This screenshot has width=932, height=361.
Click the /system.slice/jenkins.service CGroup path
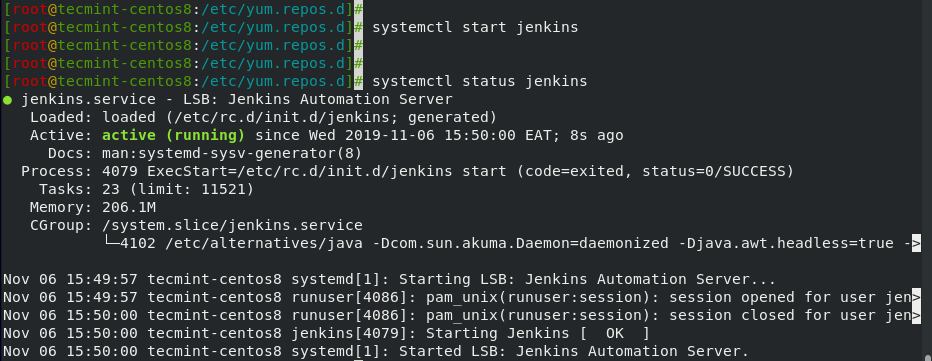[232, 225]
